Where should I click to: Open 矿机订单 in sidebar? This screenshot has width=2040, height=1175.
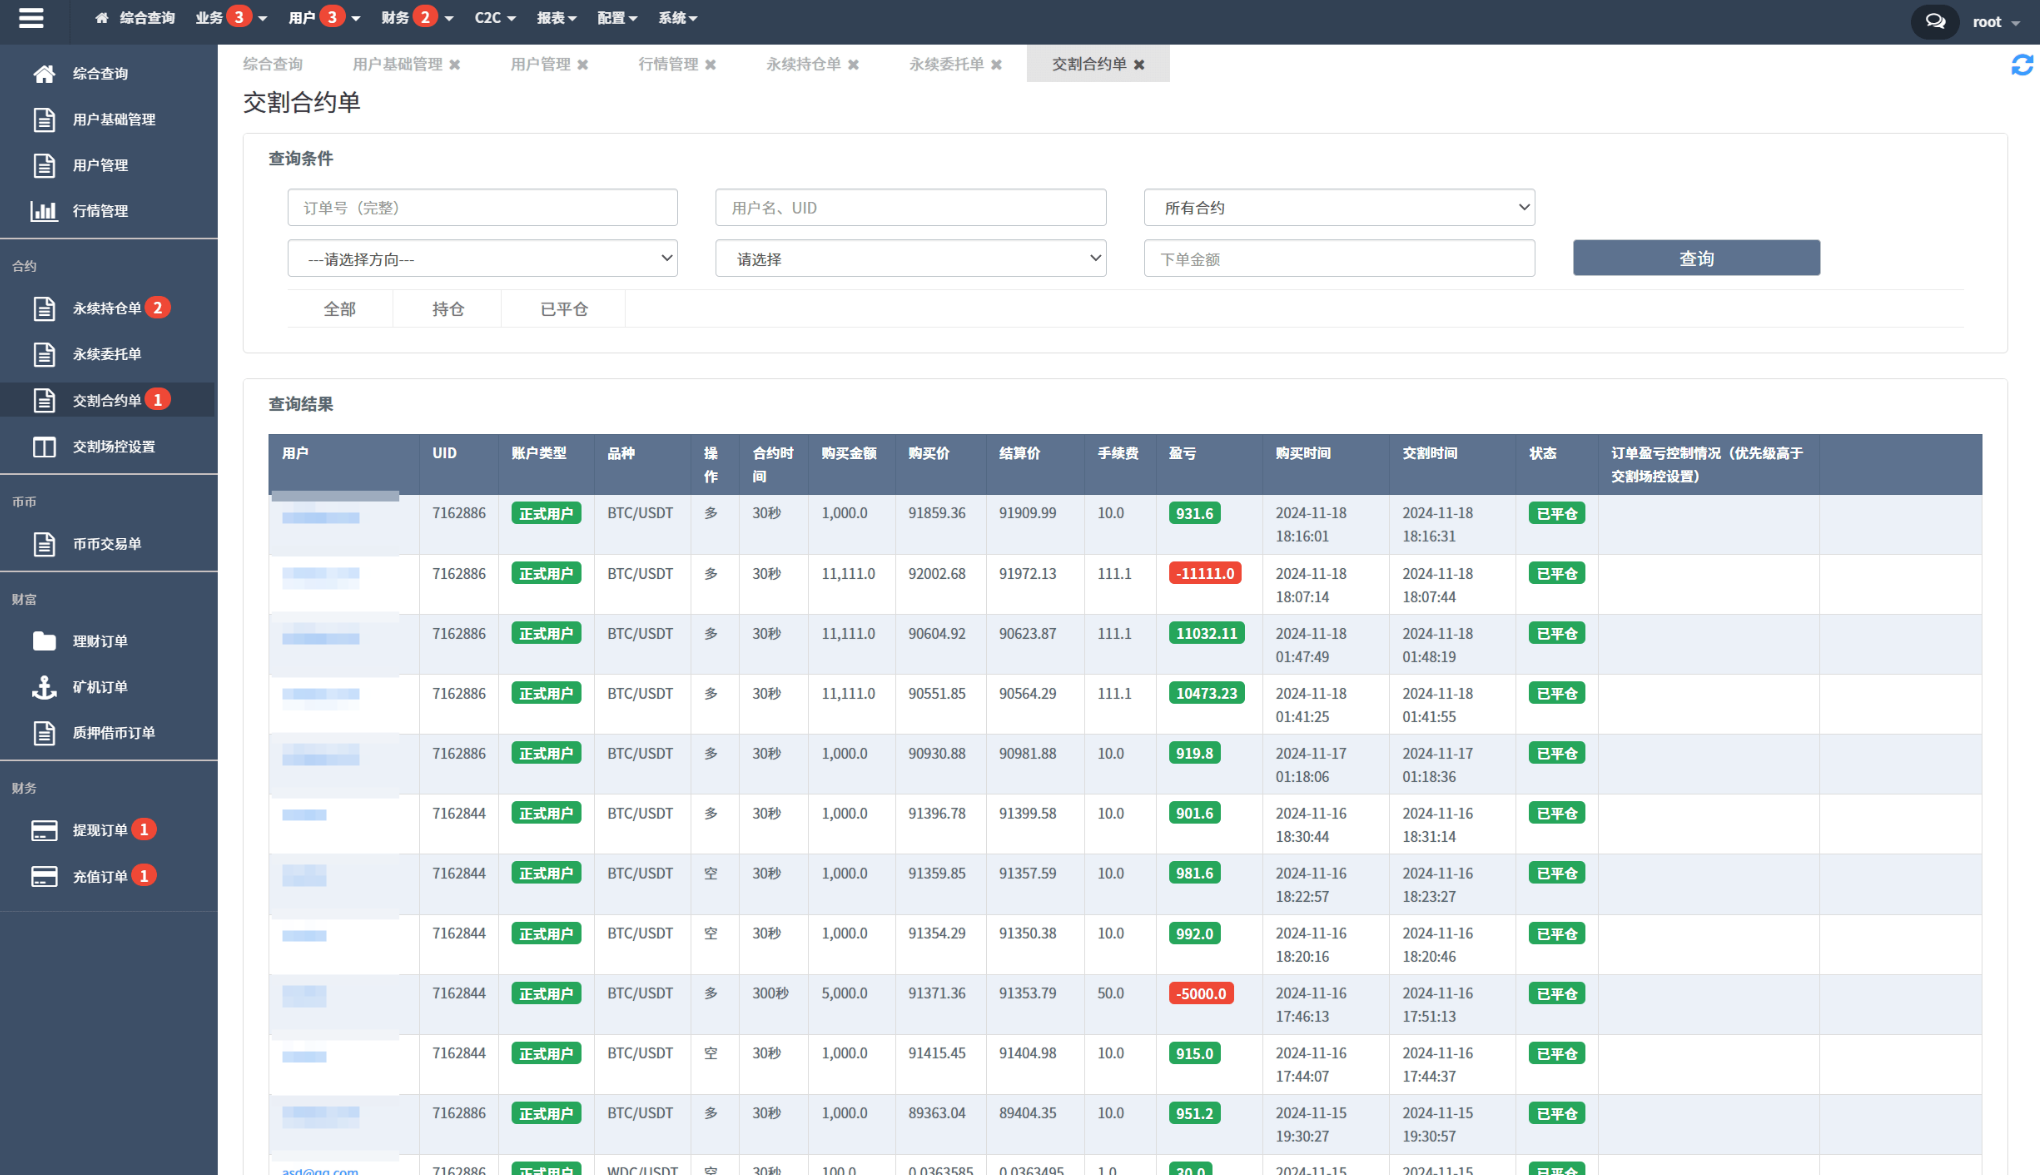click(100, 687)
